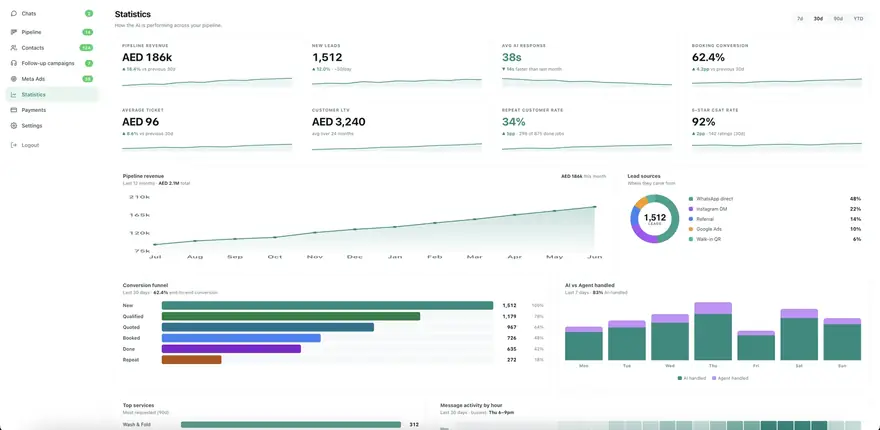
Task: Click the lead sources donut chart center
Action: coord(654,218)
